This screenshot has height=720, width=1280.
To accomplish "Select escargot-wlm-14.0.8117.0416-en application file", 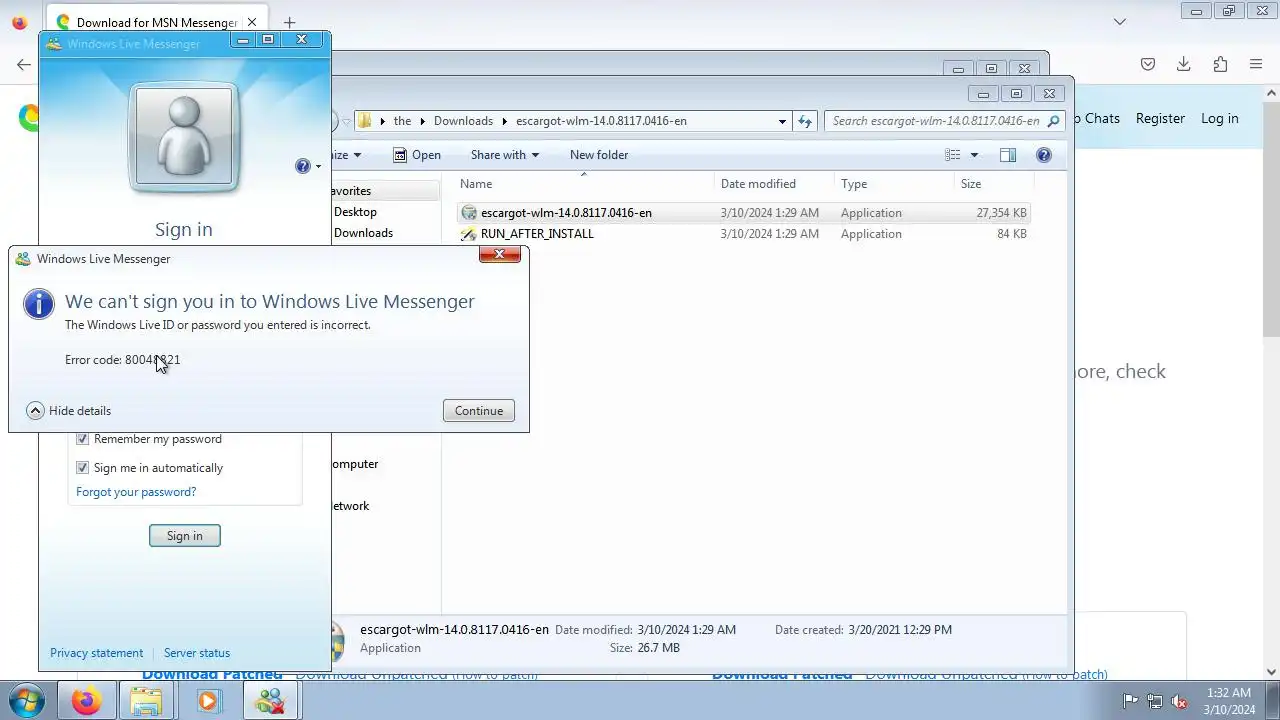I will pyautogui.click(x=566, y=213).
